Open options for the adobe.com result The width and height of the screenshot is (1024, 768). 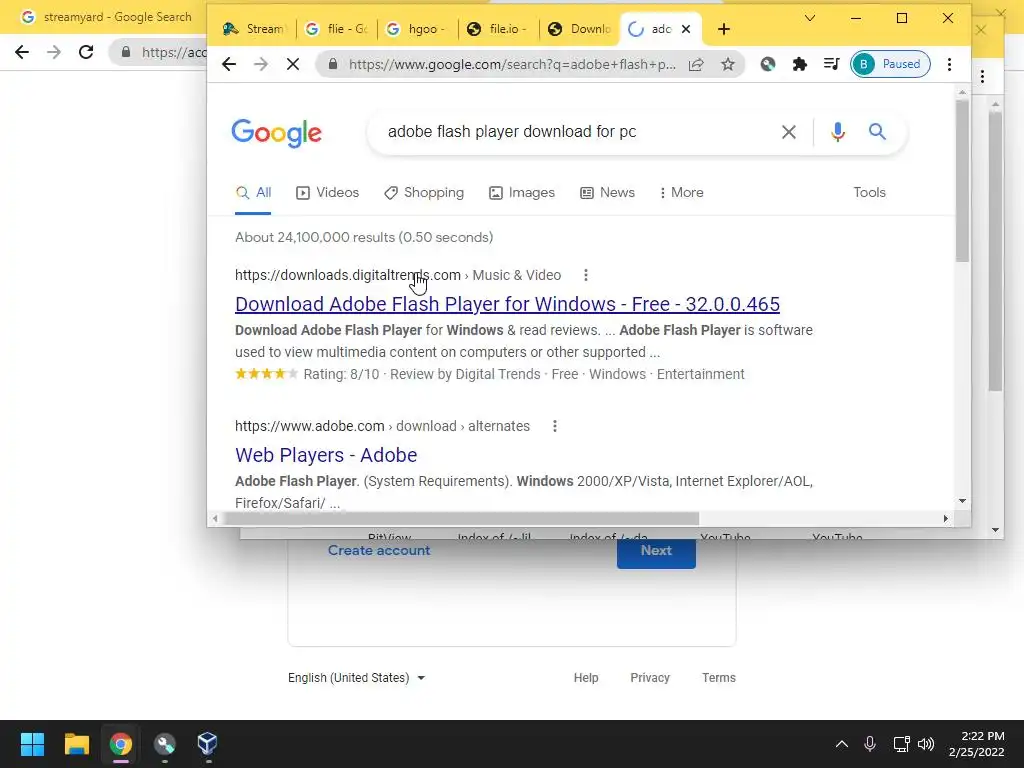tap(554, 426)
